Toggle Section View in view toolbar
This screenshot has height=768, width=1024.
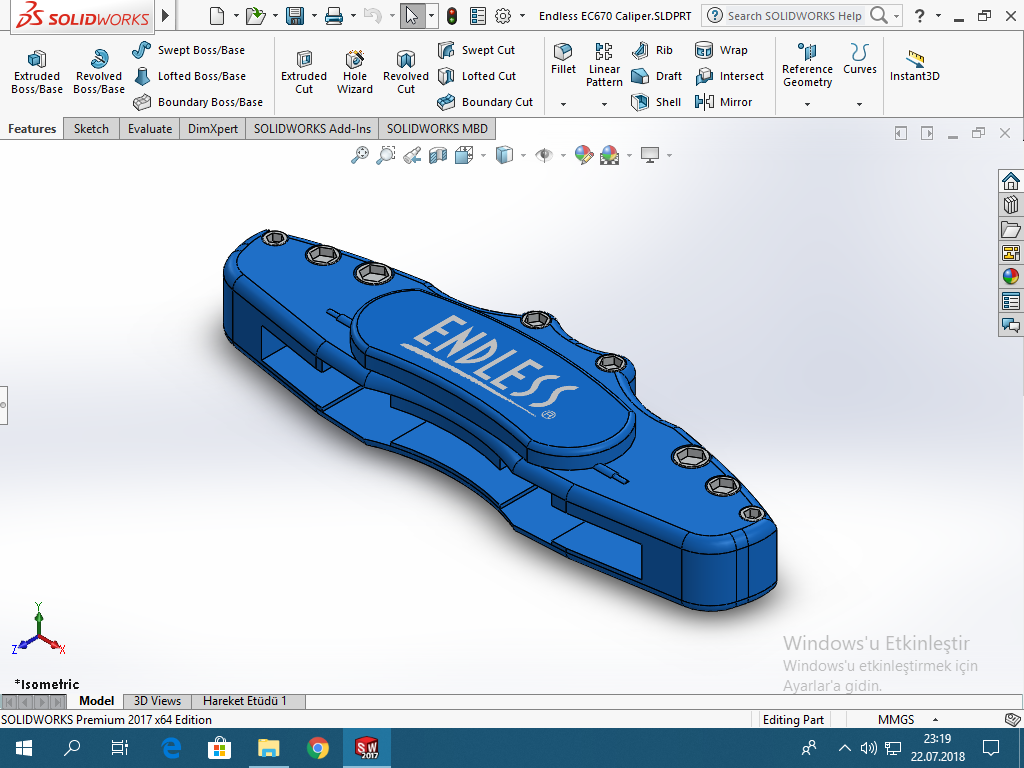coord(438,155)
